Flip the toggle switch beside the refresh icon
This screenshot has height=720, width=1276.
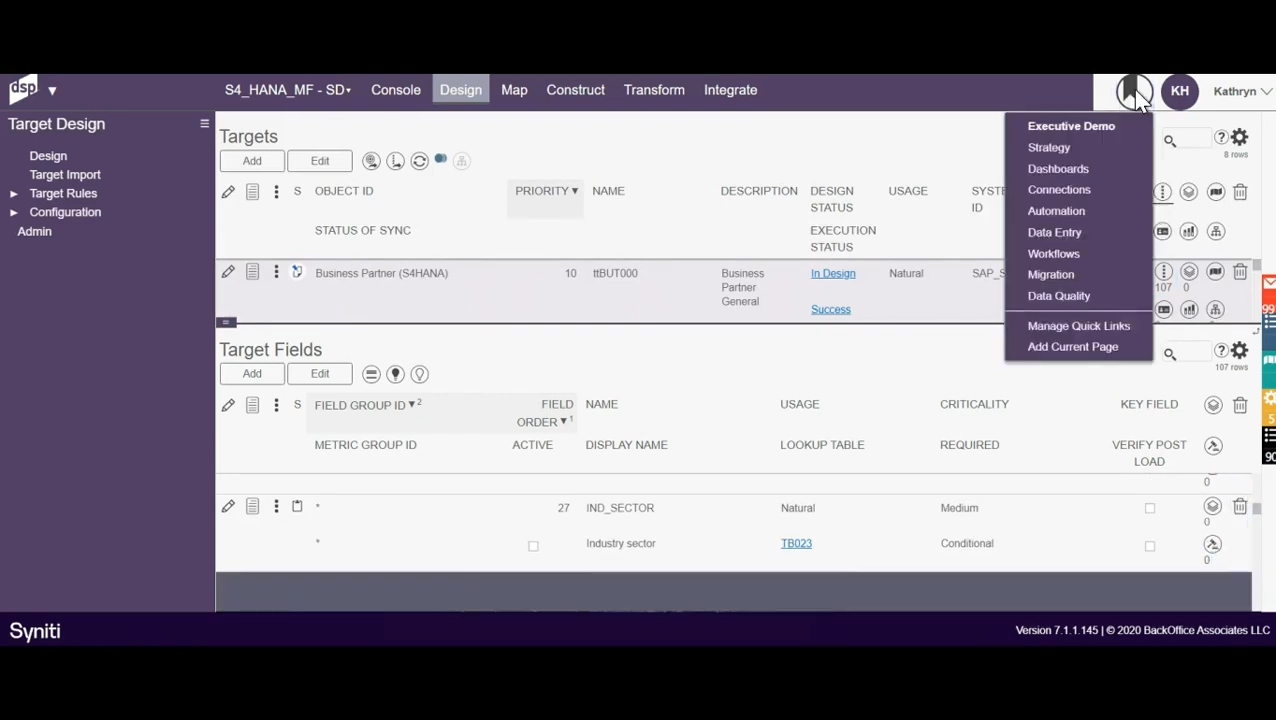tap(441, 158)
